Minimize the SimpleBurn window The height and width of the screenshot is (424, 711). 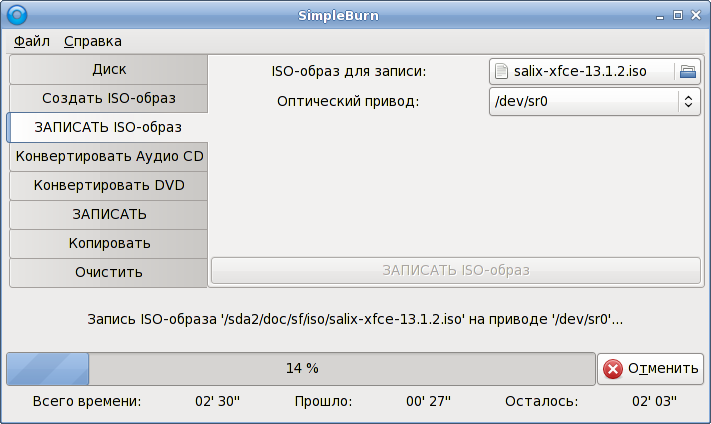660,15
